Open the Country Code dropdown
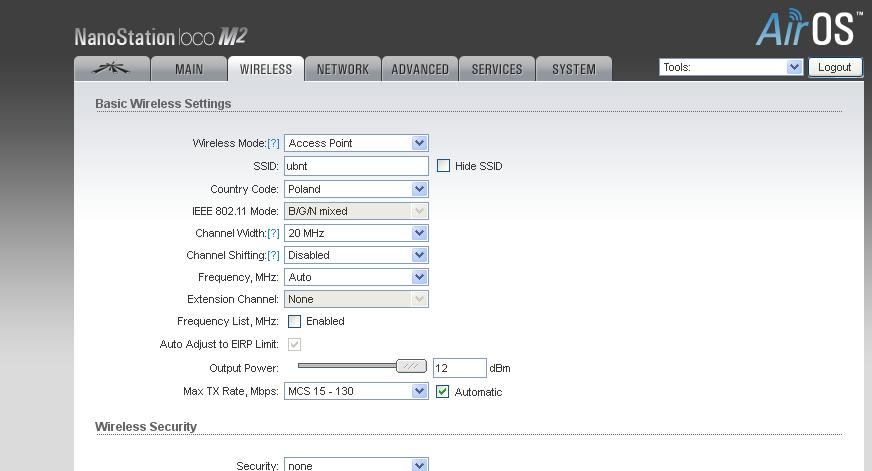 [356, 189]
